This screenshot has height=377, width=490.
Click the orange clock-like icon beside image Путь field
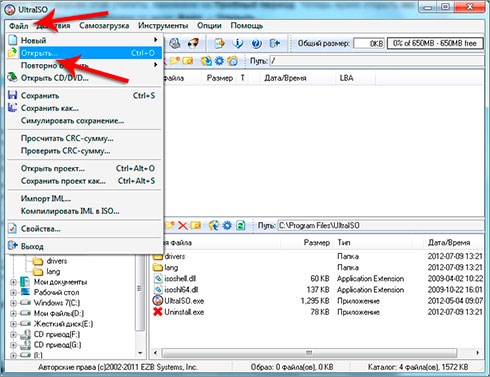233,61
